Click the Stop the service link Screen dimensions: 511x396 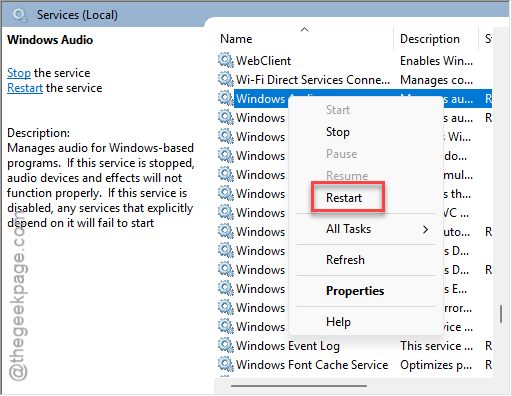point(19,73)
